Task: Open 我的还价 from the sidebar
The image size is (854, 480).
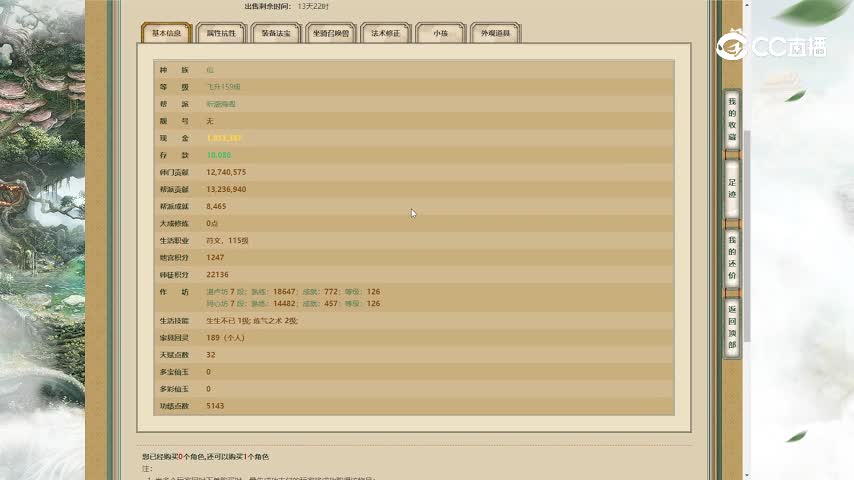Action: [732, 258]
